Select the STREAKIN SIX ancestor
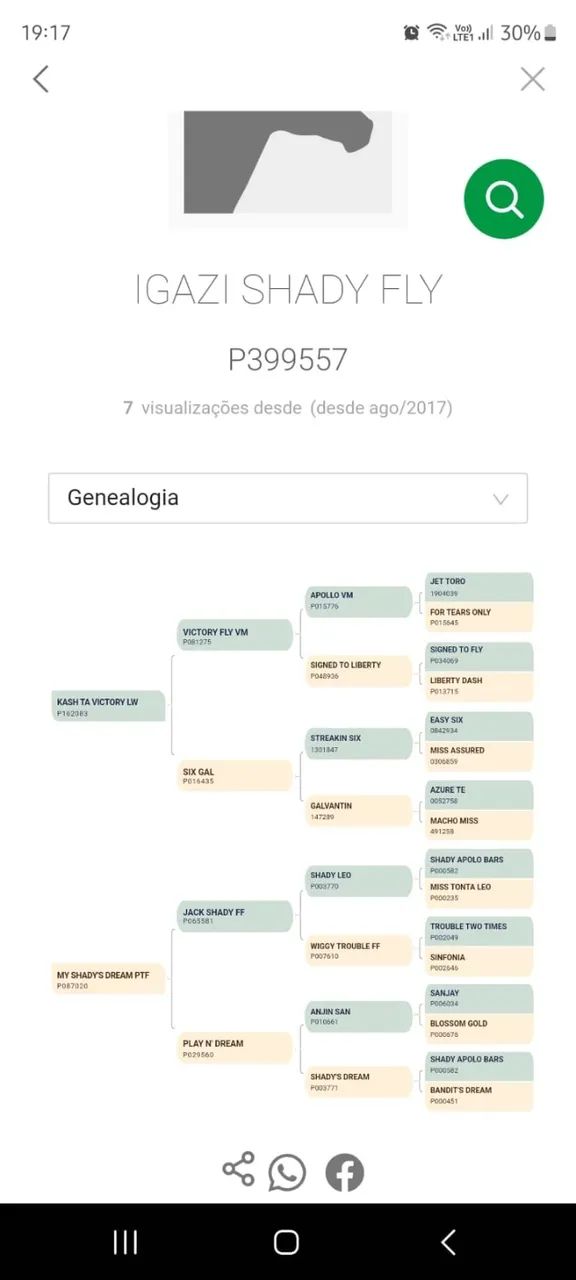The image size is (576, 1280). [359, 743]
